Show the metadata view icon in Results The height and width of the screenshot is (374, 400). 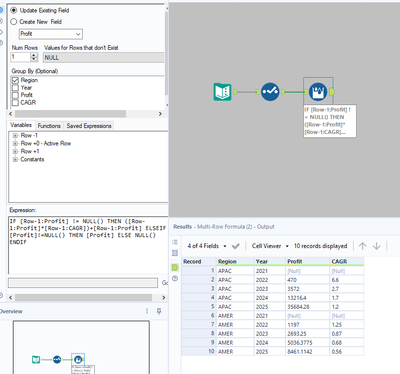tap(175, 253)
